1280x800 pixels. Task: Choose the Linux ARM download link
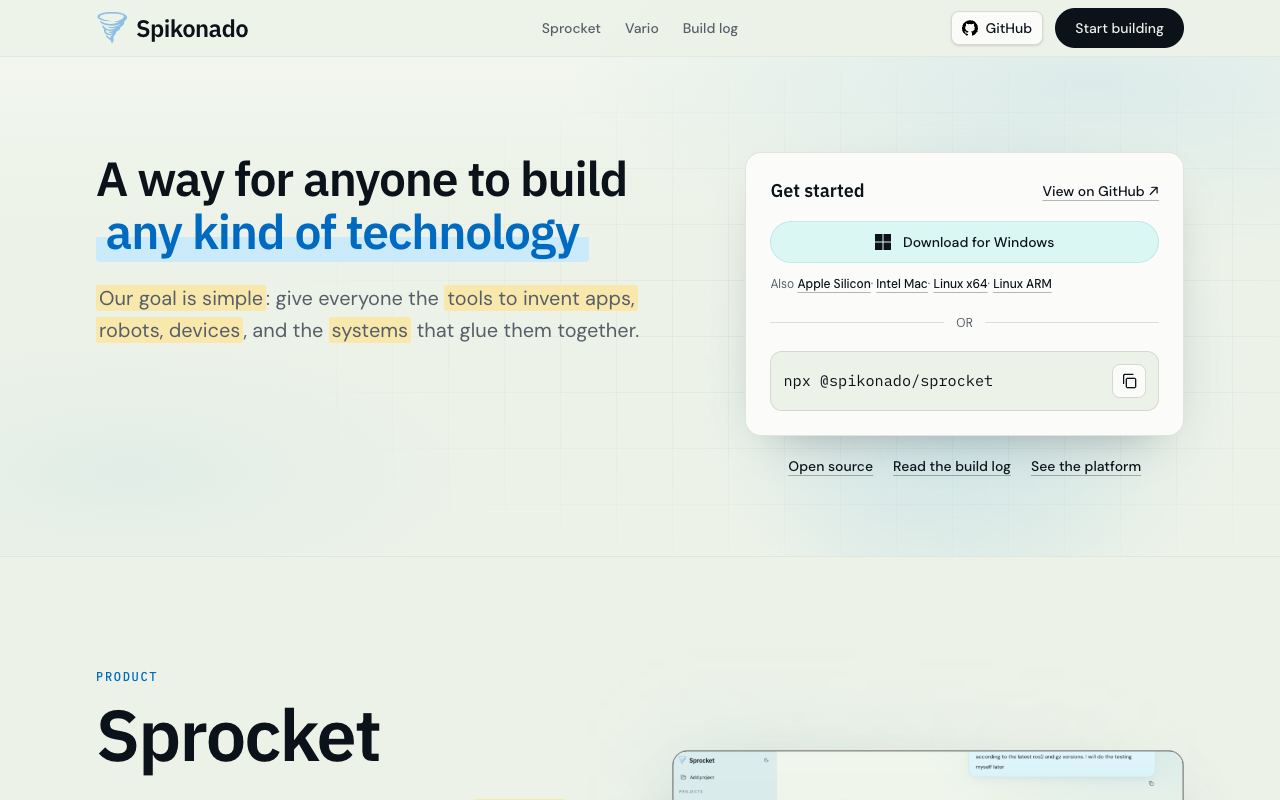point(1022,284)
